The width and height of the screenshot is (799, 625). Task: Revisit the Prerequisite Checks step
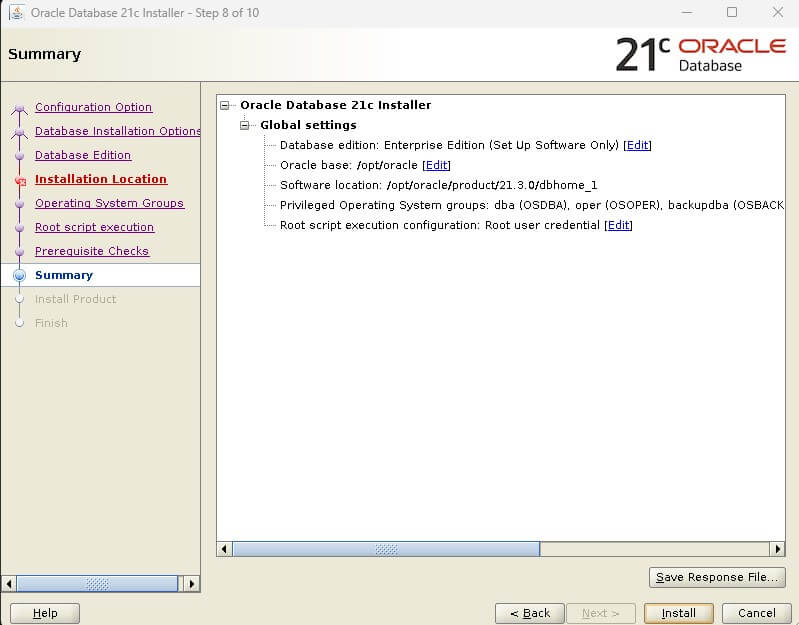click(92, 251)
